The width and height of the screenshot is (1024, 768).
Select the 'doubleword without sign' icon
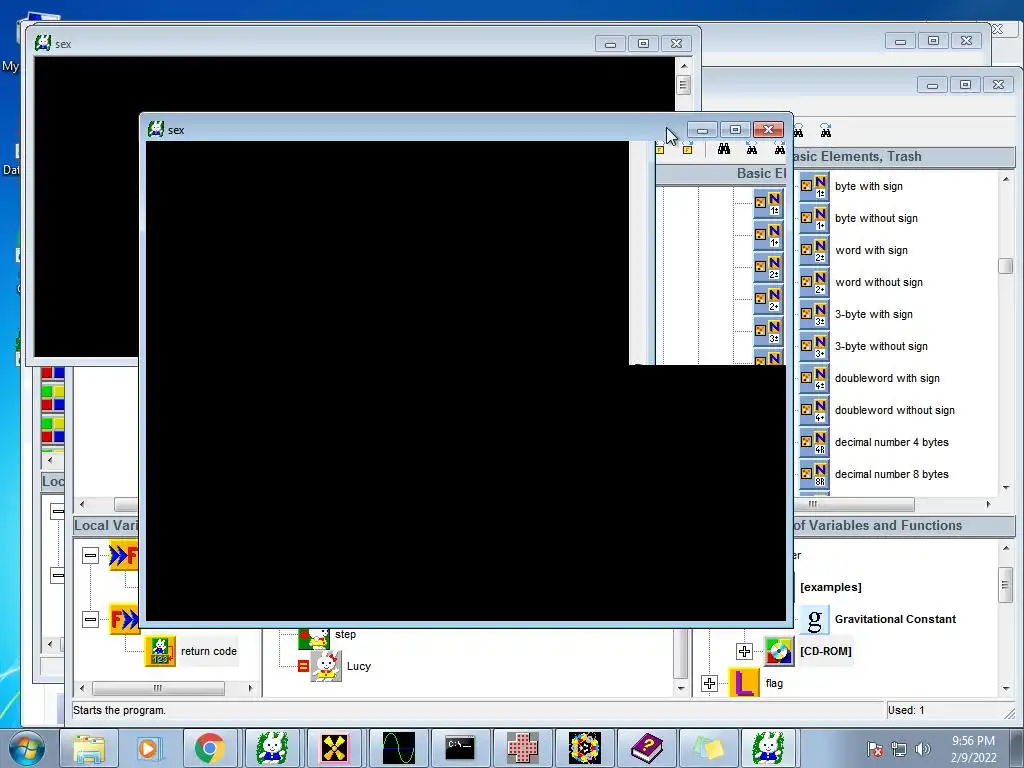point(814,410)
